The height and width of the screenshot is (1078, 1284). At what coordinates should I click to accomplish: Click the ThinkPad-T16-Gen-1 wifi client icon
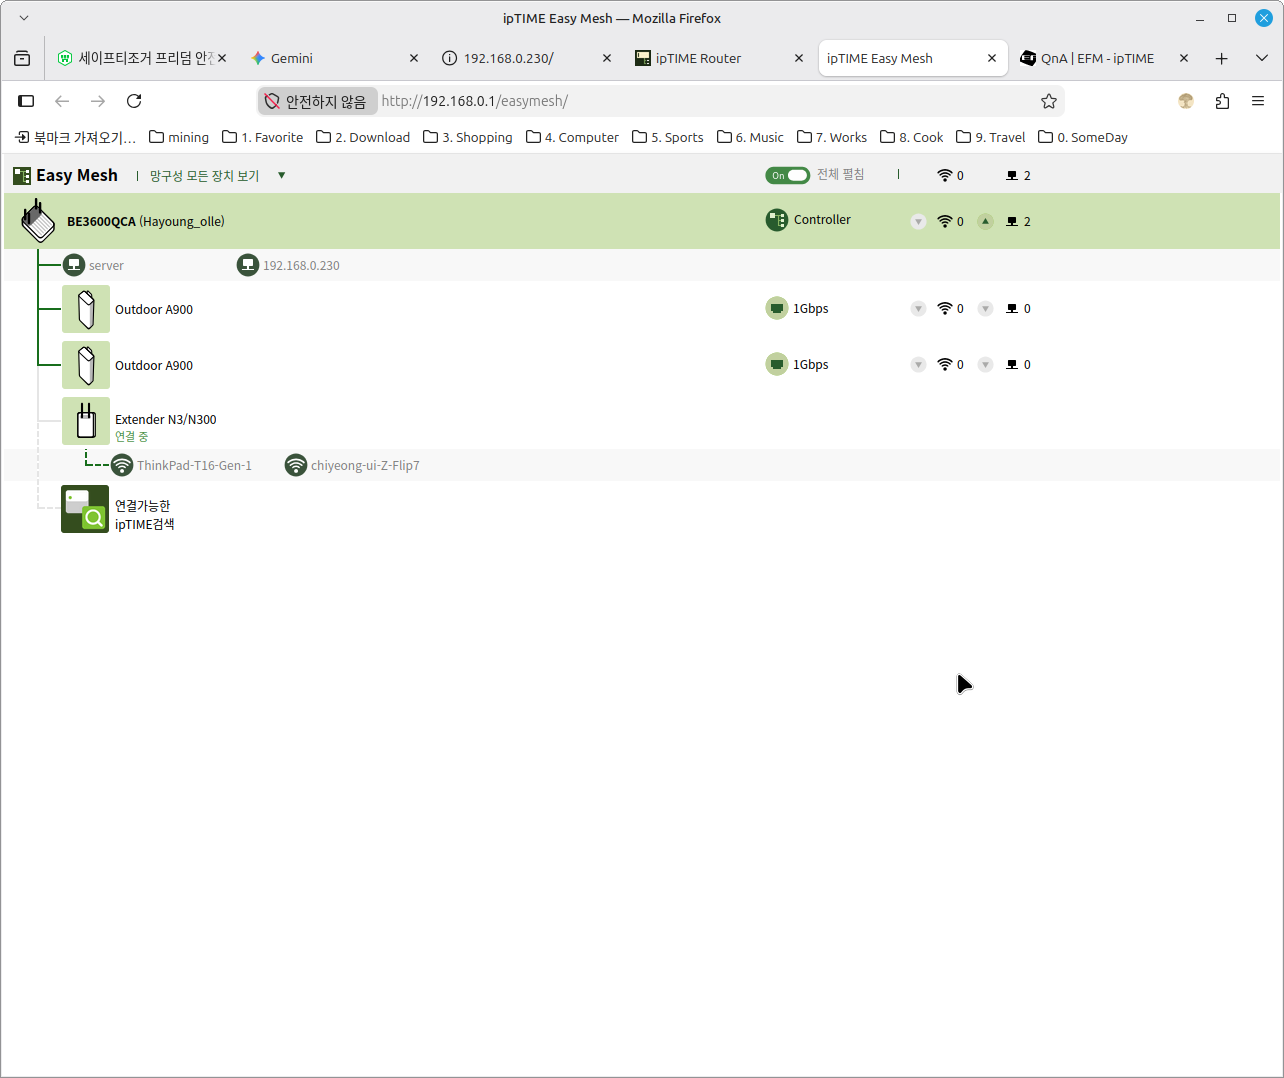point(122,465)
